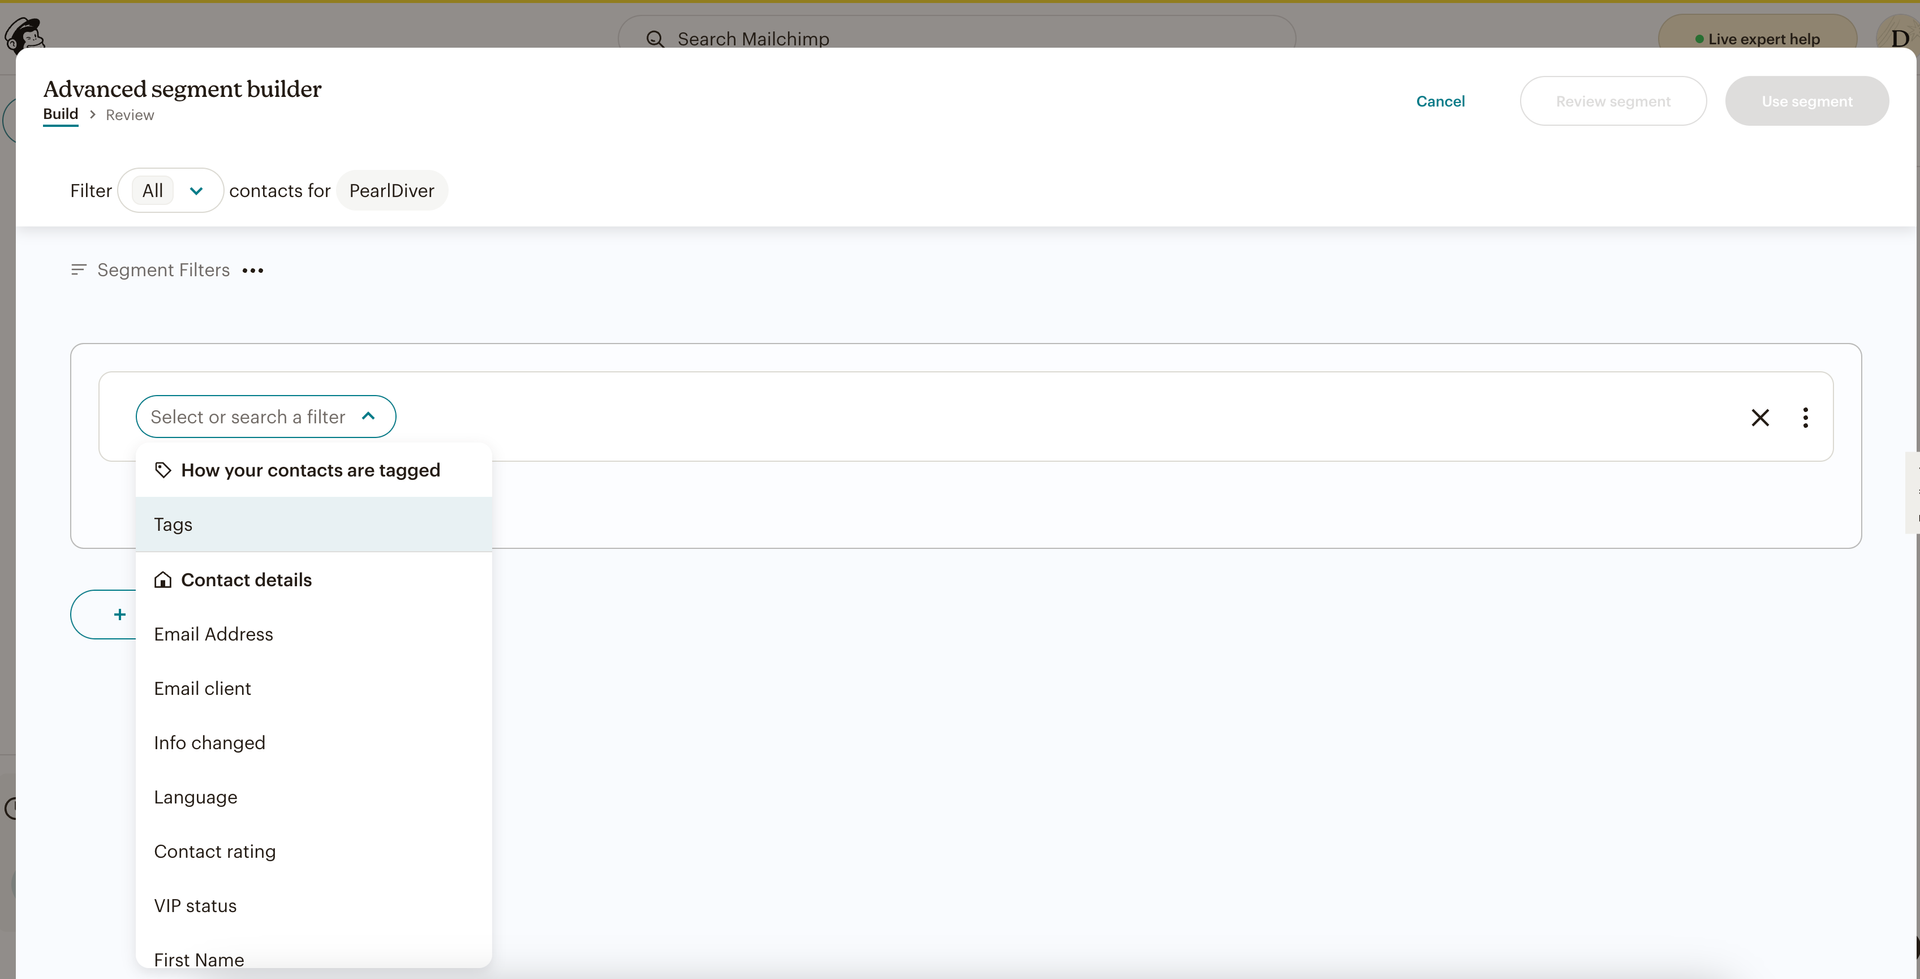Choose Email Address filter option

click(213, 634)
